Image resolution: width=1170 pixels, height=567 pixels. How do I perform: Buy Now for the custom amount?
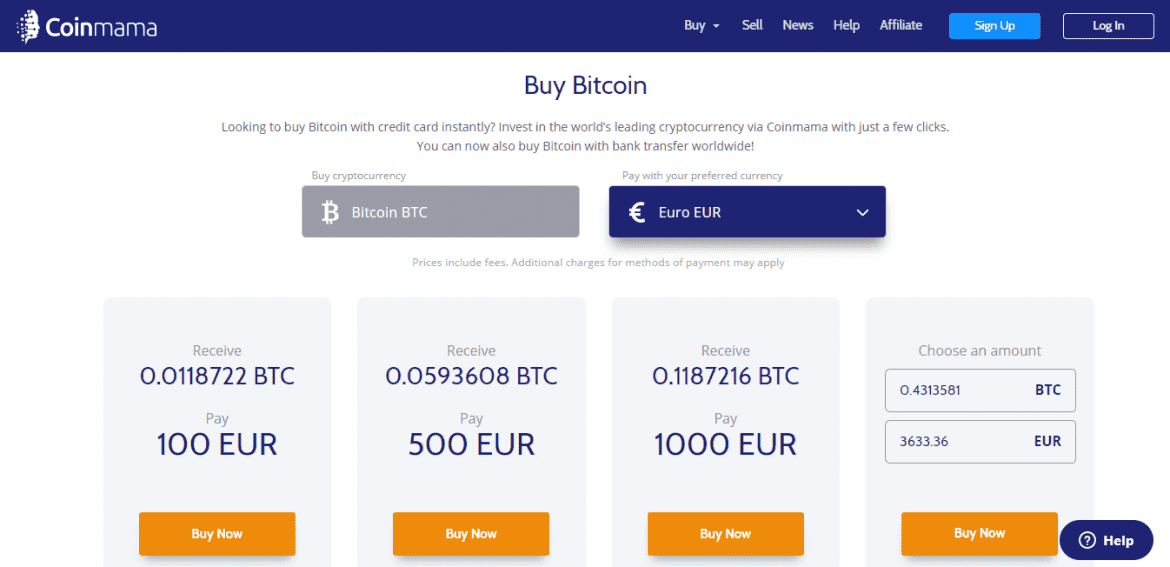[x=979, y=533]
